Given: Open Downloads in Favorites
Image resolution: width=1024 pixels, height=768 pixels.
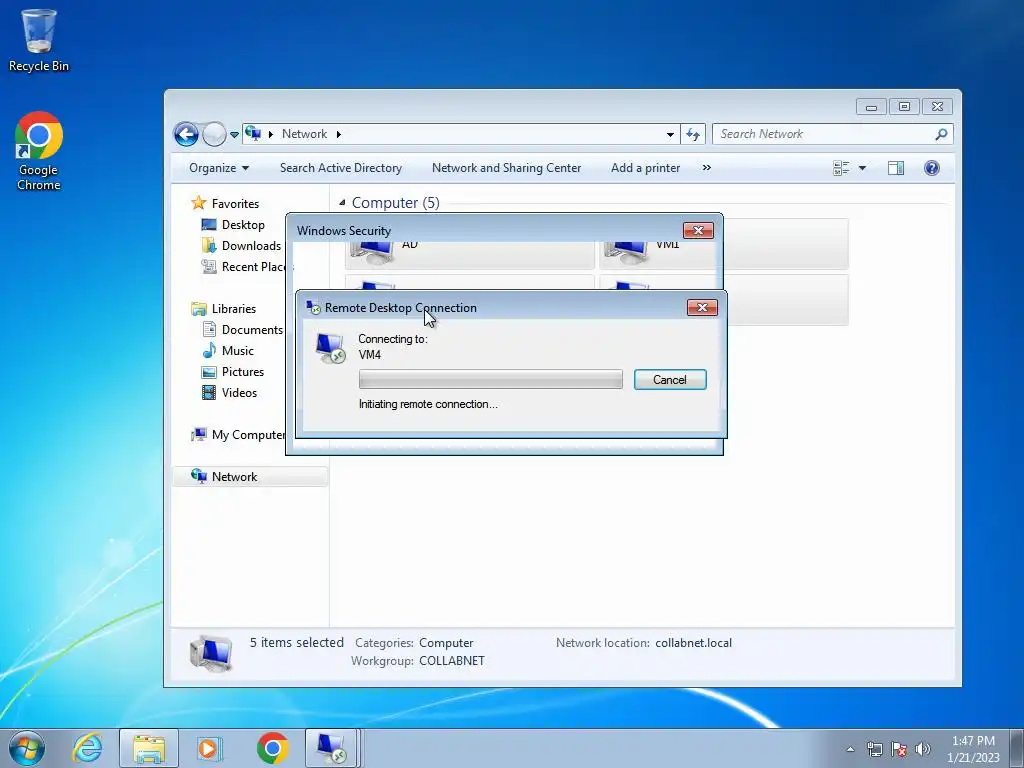Looking at the screenshot, I should pyautogui.click(x=251, y=246).
